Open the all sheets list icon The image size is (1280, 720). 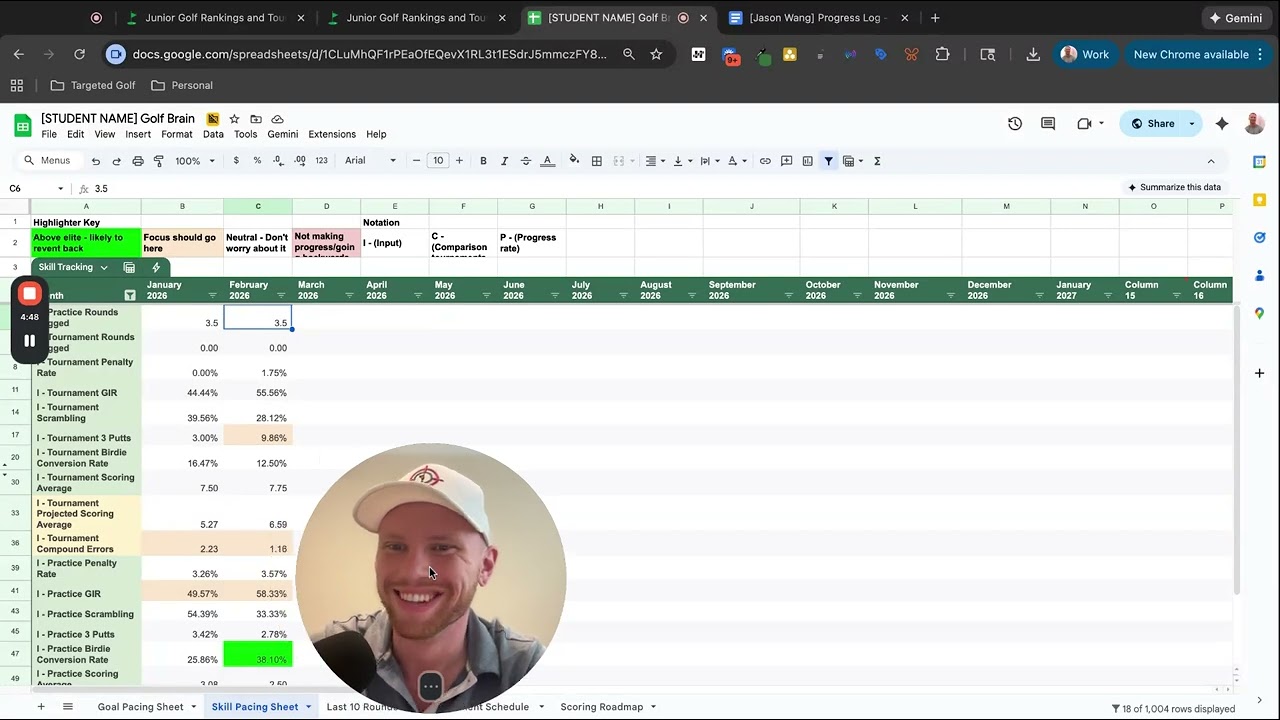coord(68,707)
